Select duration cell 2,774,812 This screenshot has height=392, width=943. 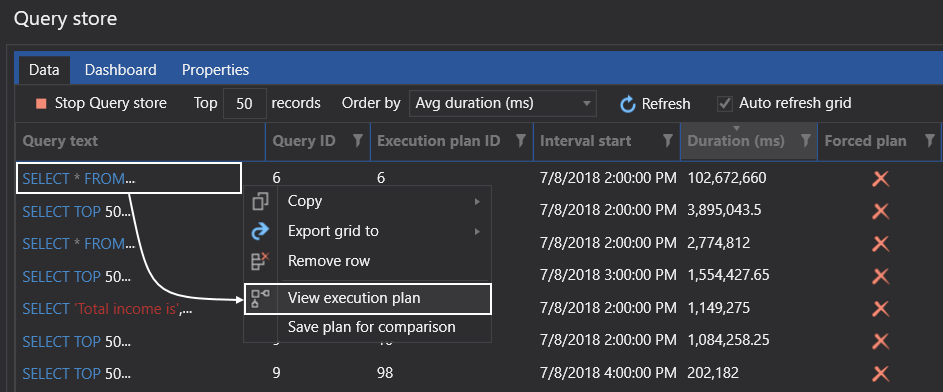[718, 243]
